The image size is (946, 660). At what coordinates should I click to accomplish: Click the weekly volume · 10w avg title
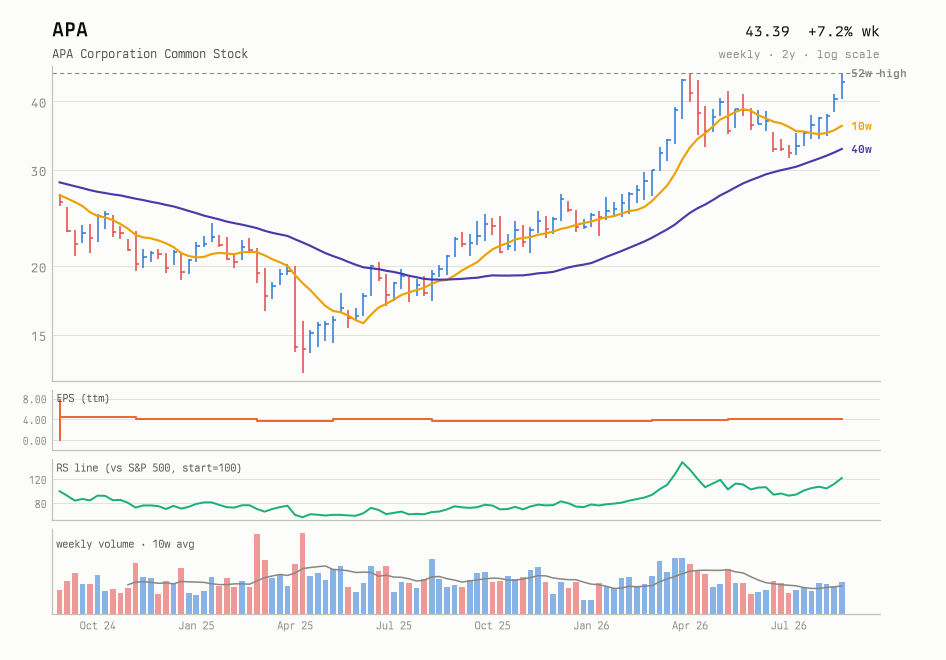tap(125, 544)
